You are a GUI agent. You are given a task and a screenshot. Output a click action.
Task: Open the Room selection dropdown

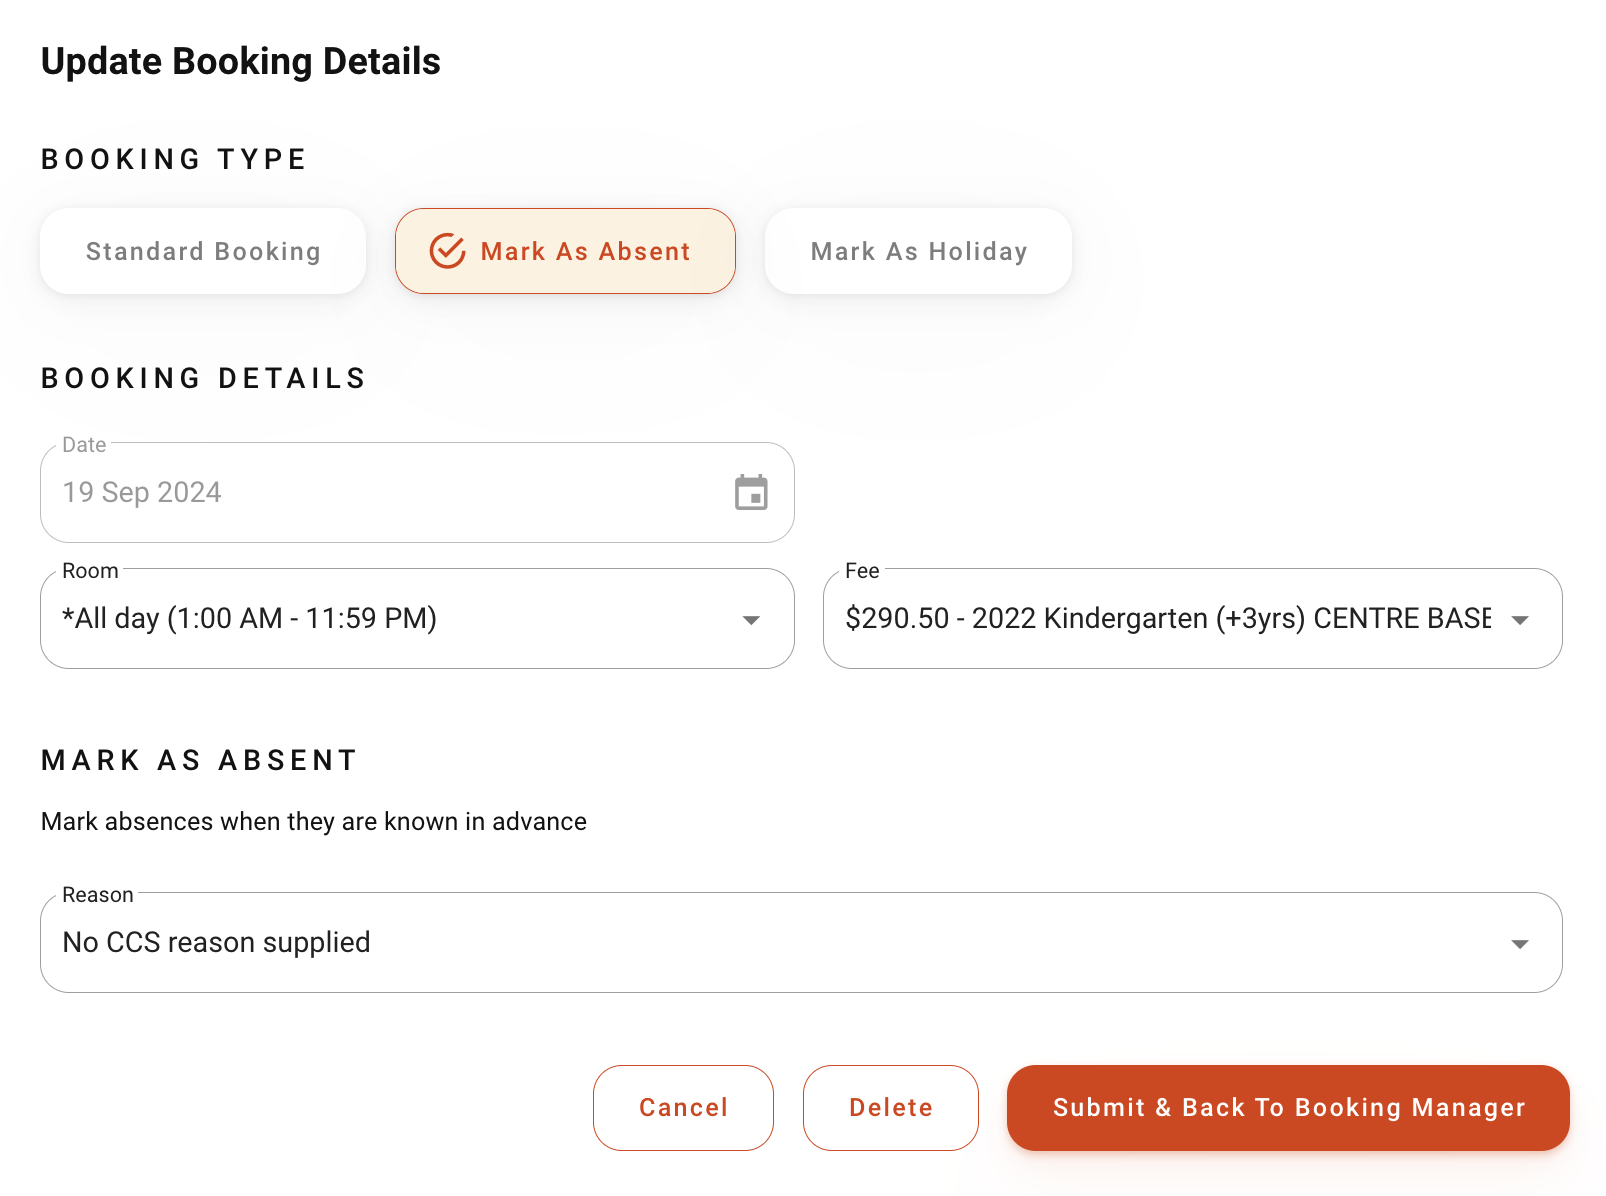[417, 618]
